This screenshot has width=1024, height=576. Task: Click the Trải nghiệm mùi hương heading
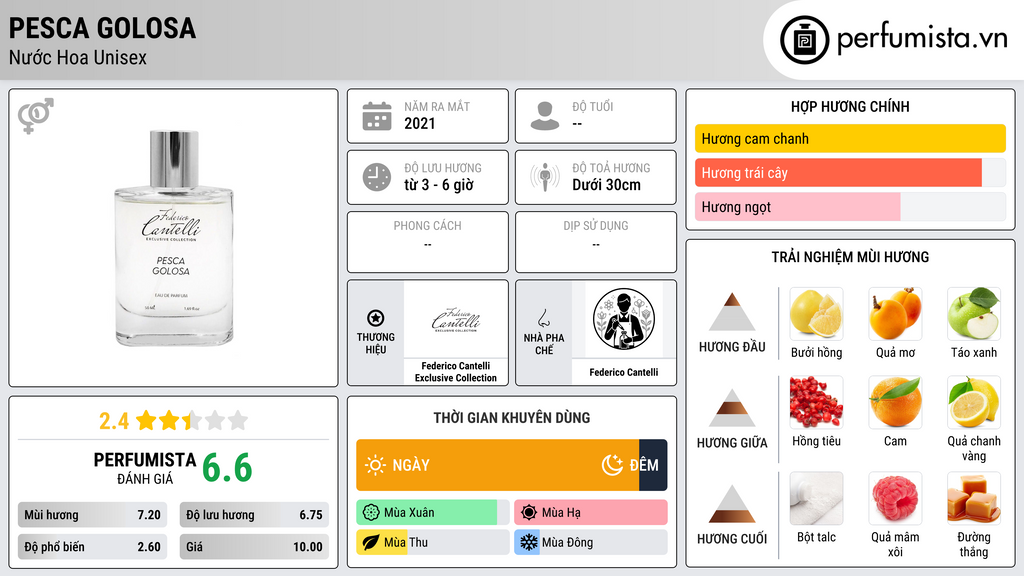[x=850, y=257]
